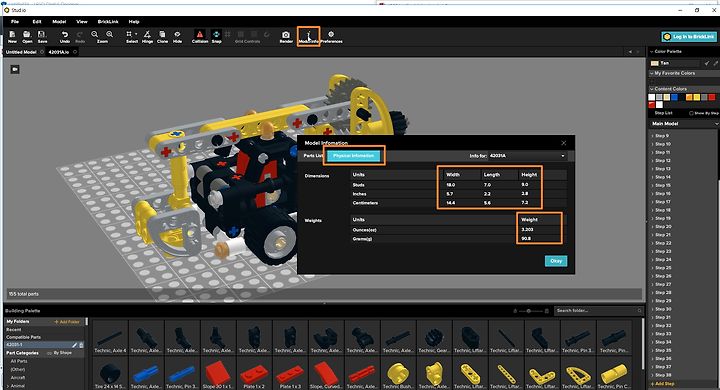The image size is (720, 390).
Task: Click the Search folder input field
Action: tap(599, 311)
